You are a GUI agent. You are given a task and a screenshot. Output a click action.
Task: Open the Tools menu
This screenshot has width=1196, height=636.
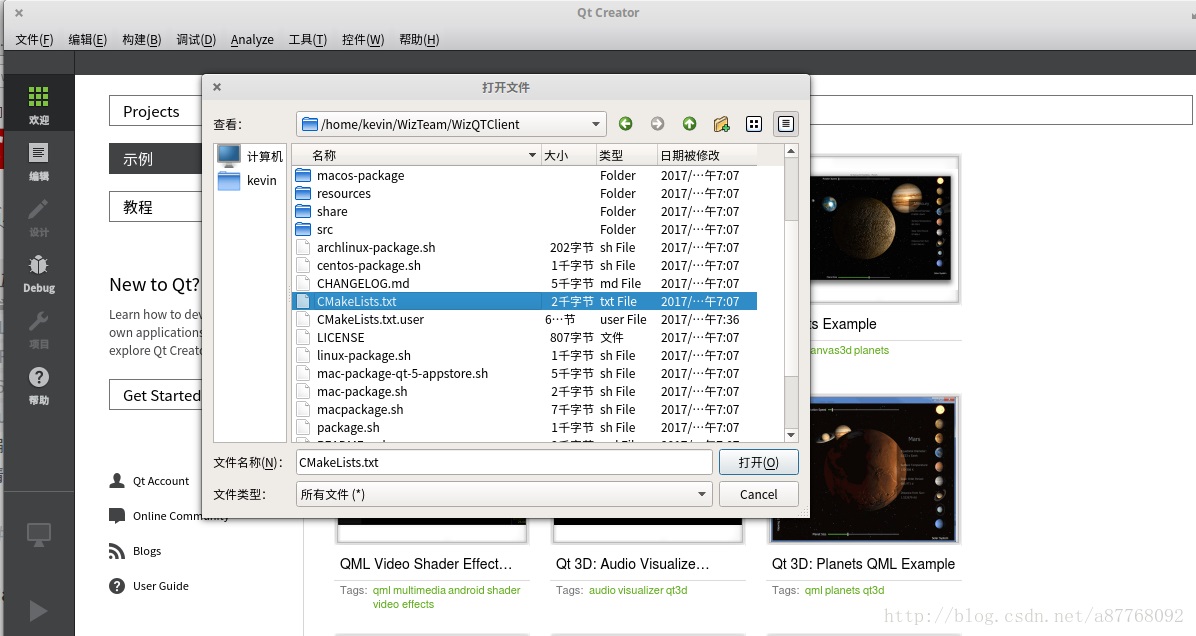click(307, 40)
